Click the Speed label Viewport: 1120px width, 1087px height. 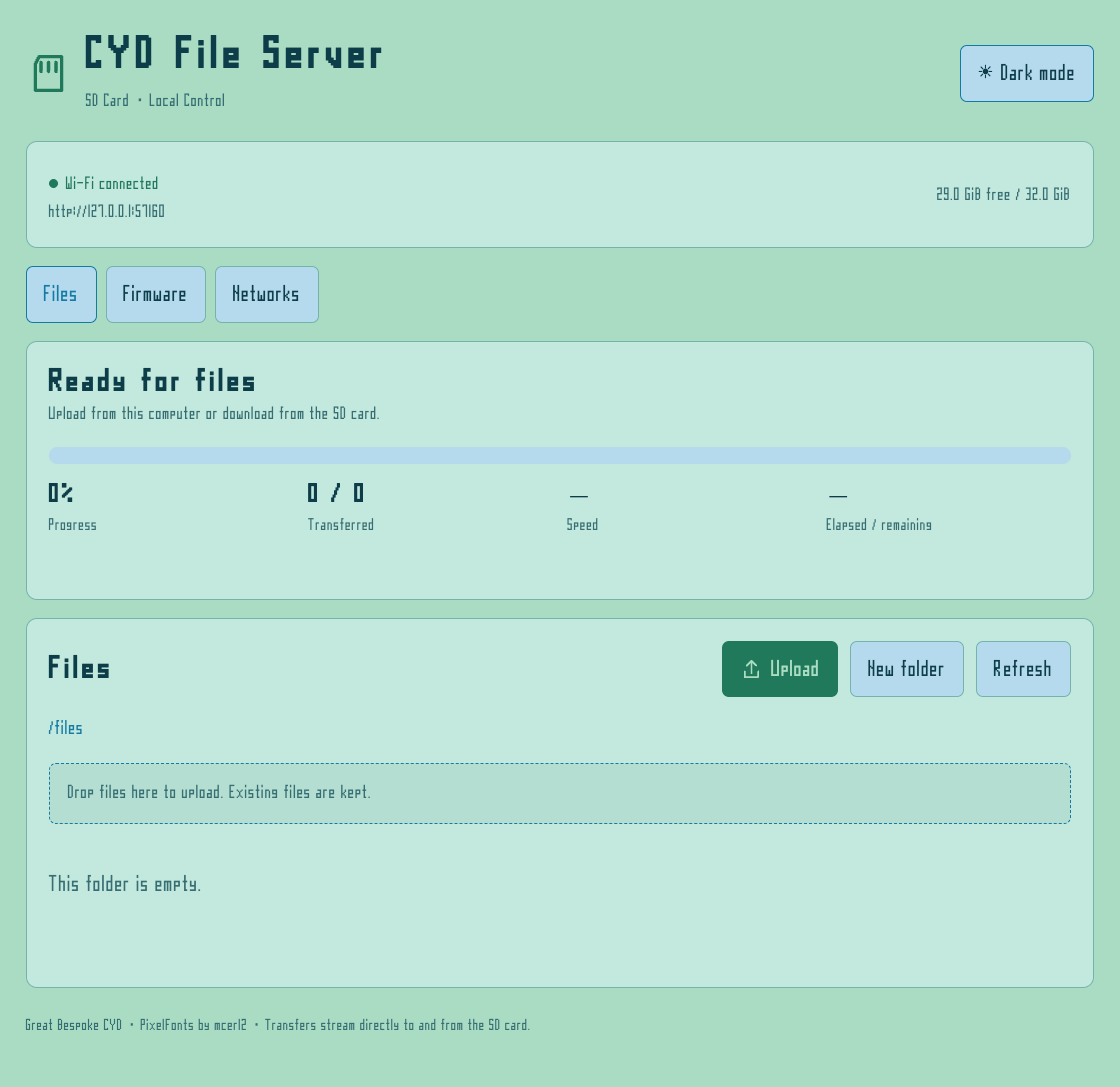pos(582,525)
